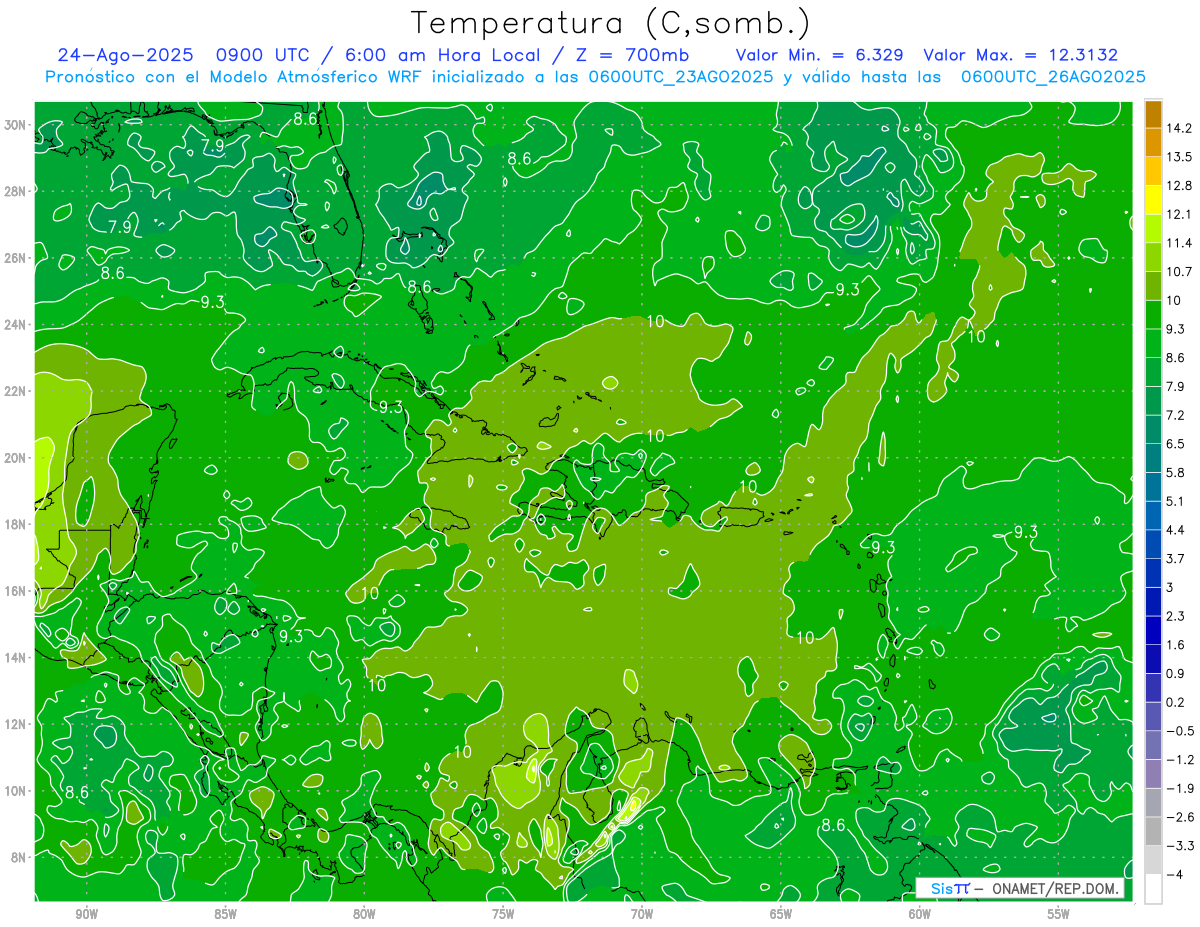This screenshot has height=927, width=1200.
Task: Click the 12.8 value on the color legend
Action: click(1179, 186)
